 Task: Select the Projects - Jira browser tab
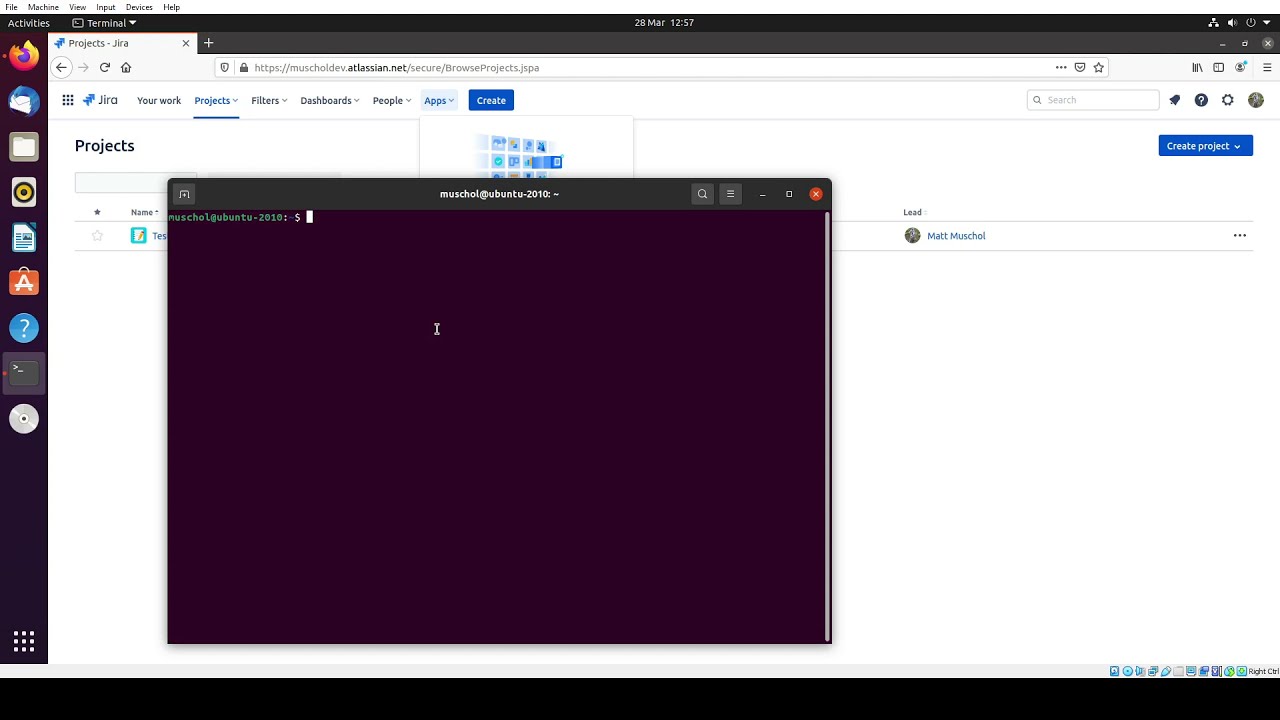point(122,43)
